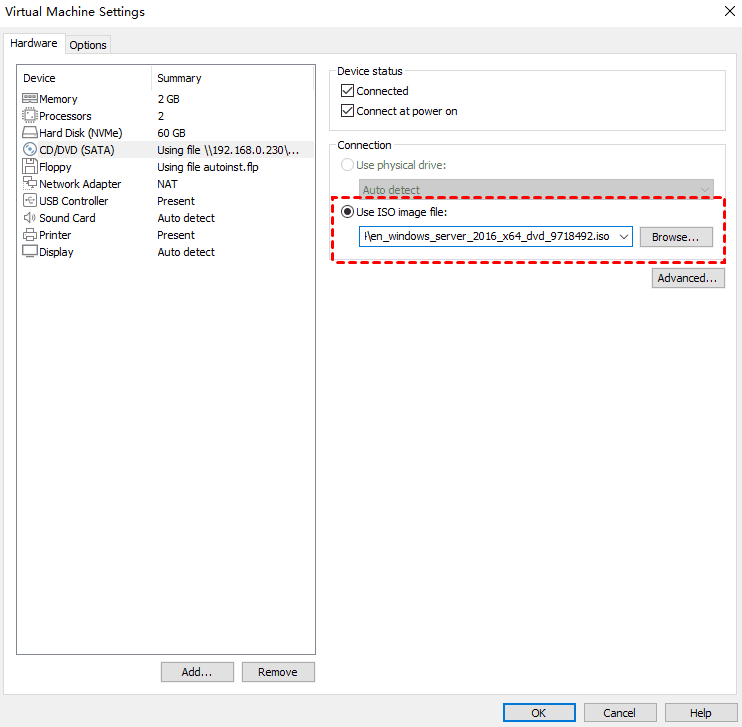Confirm with the OK button
This screenshot has height=727, width=742.
click(x=539, y=712)
